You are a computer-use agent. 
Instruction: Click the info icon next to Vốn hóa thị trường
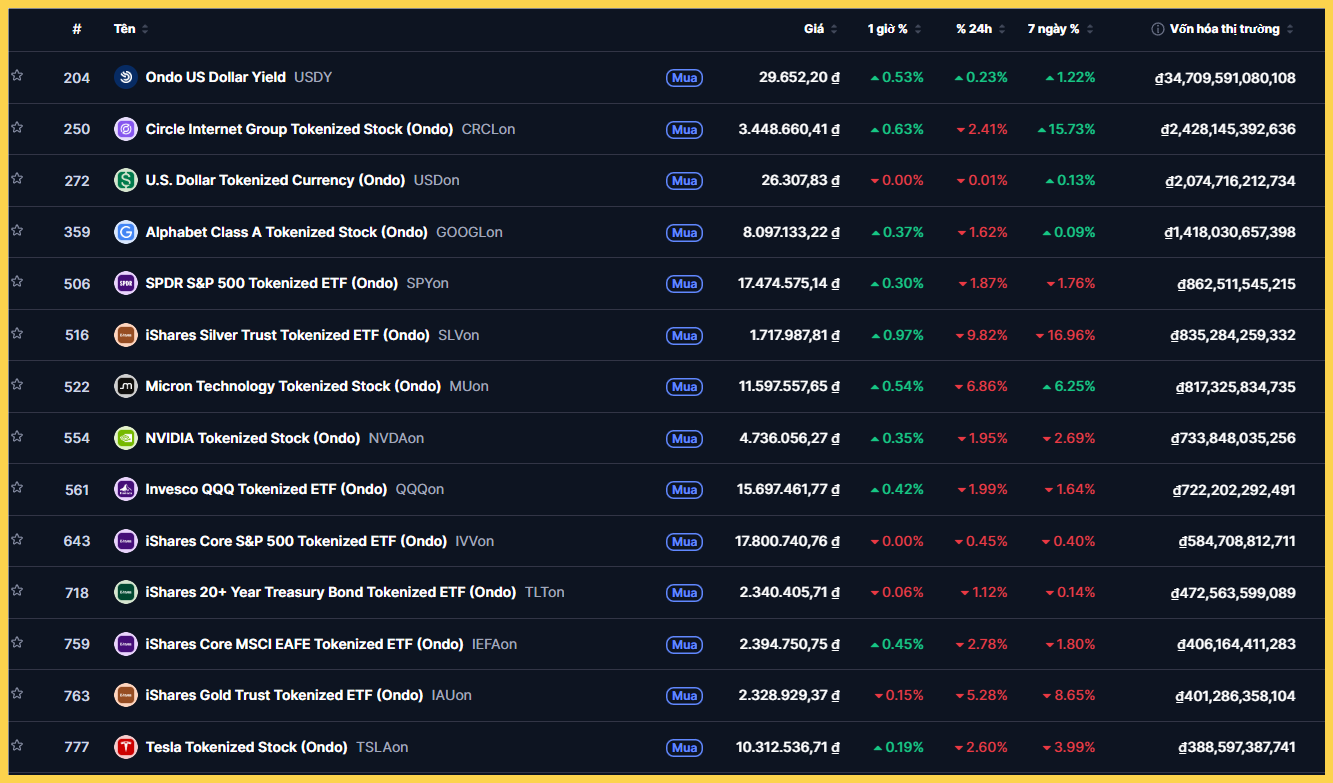click(x=1160, y=29)
